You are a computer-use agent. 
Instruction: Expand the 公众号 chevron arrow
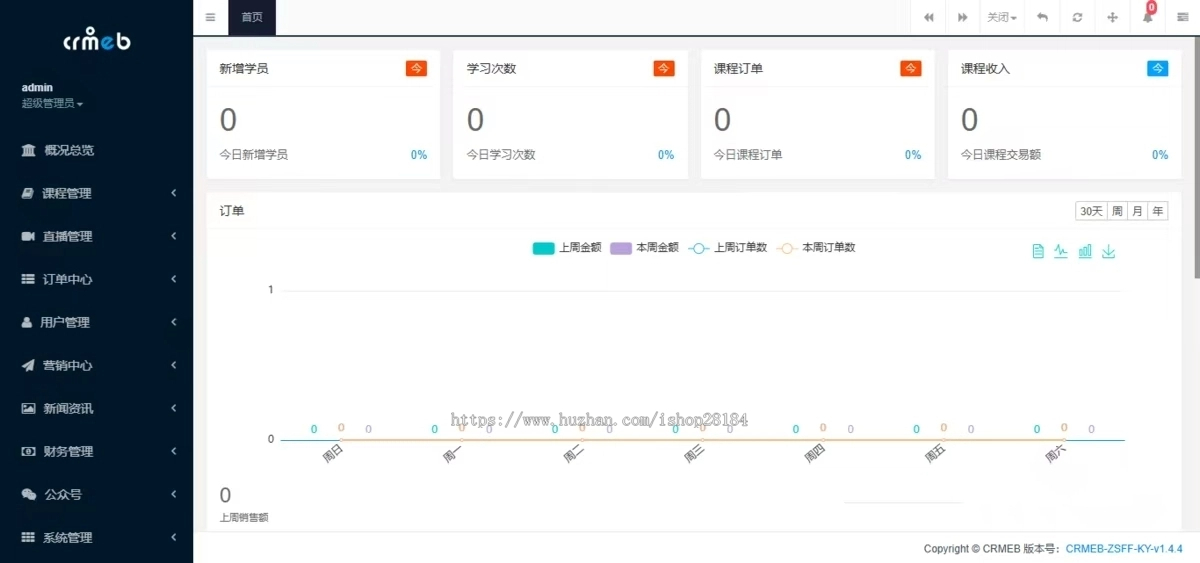pos(174,494)
